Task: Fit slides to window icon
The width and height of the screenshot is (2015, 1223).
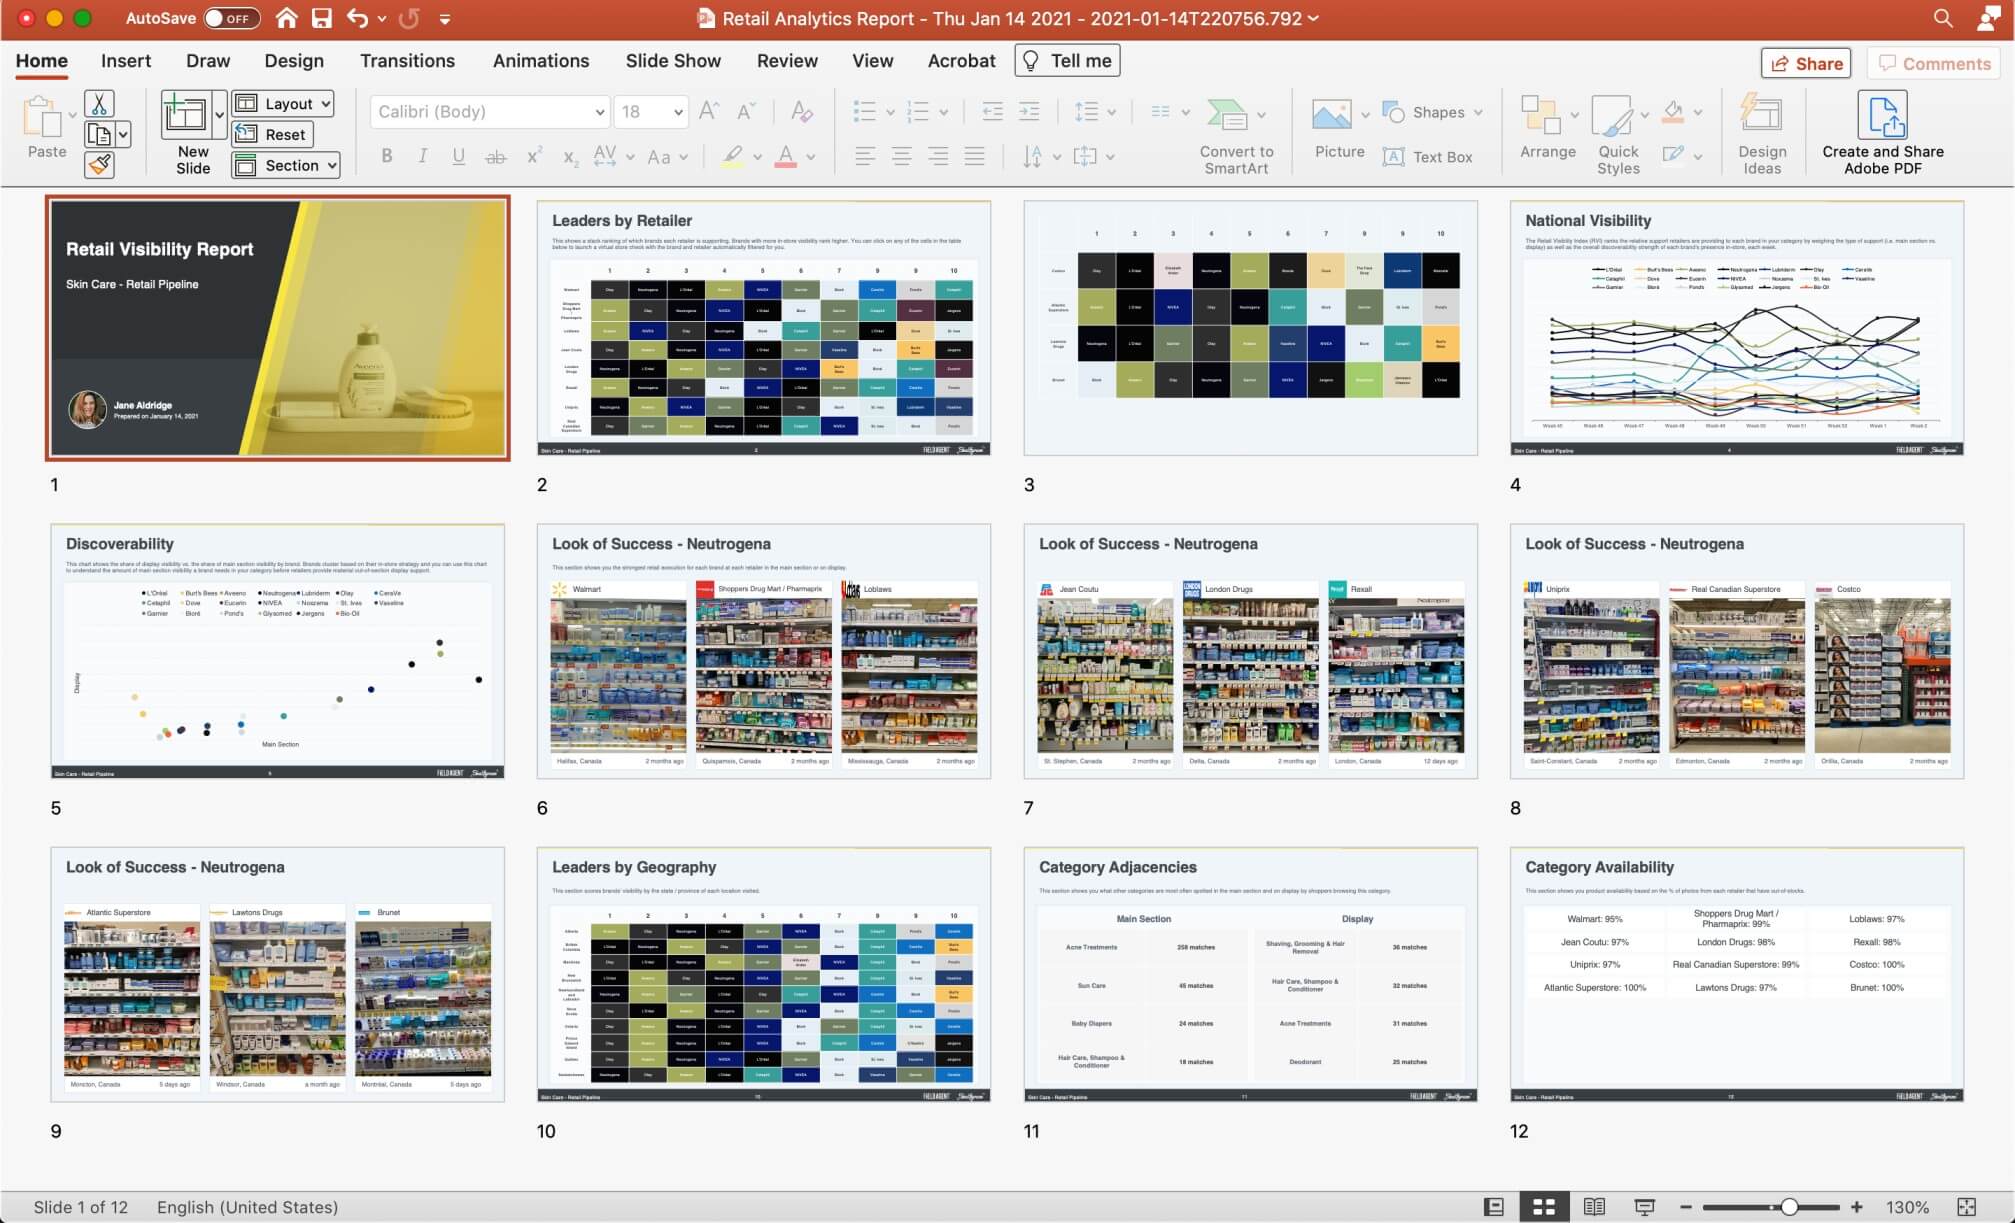Action: click(x=1966, y=1207)
